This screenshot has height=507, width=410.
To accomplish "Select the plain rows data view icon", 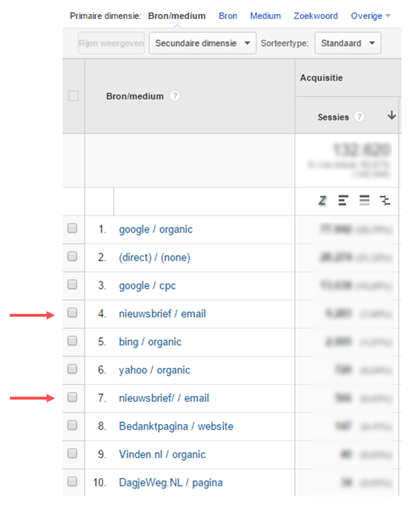I will coord(364,200).
